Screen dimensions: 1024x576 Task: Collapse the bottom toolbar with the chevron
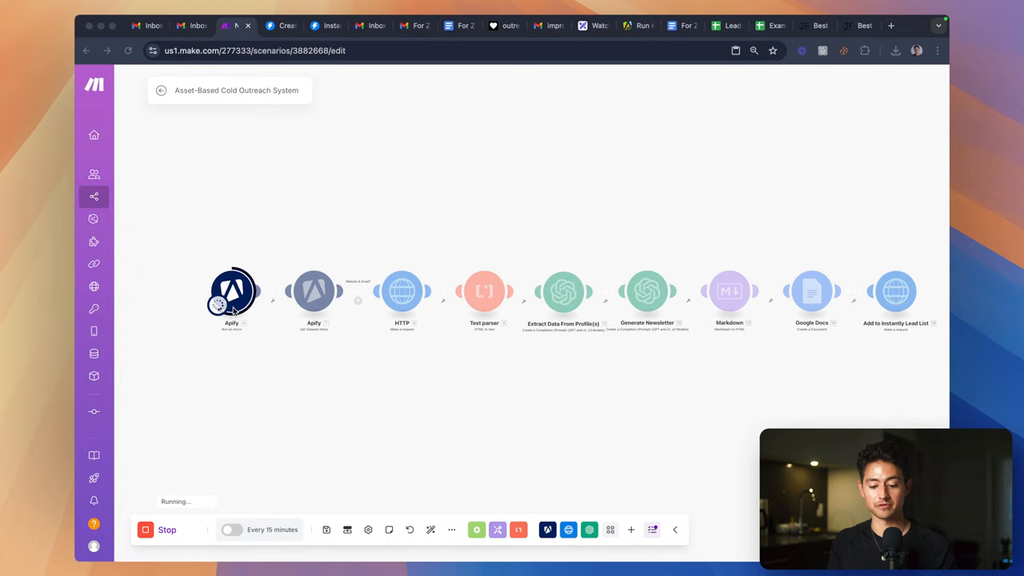(675, 530)
